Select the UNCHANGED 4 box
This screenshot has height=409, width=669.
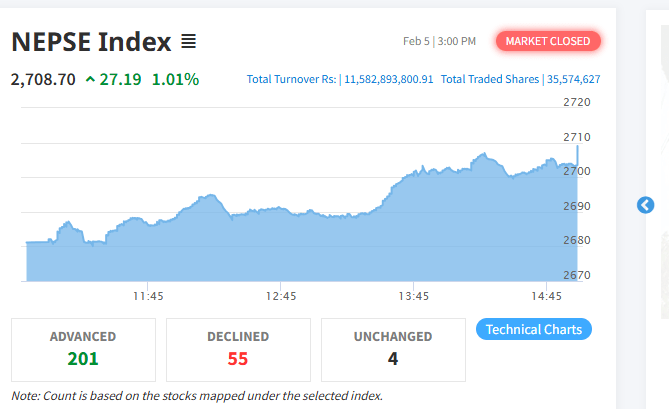coord(393,350)
